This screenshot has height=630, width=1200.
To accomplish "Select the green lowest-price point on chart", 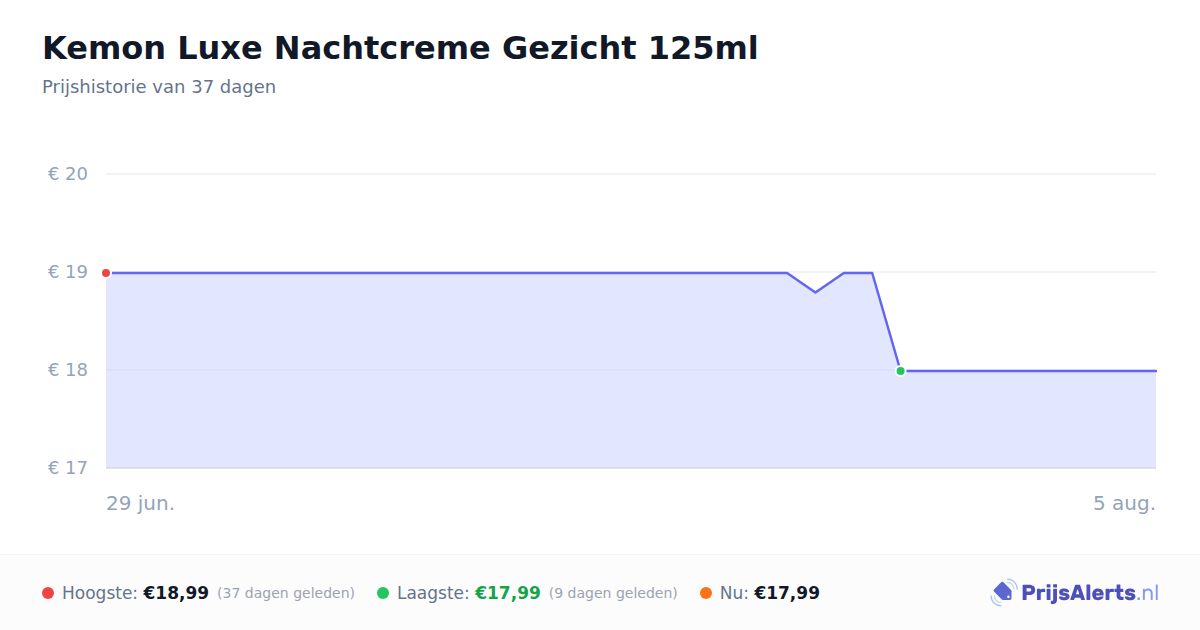I will [900, 371].
